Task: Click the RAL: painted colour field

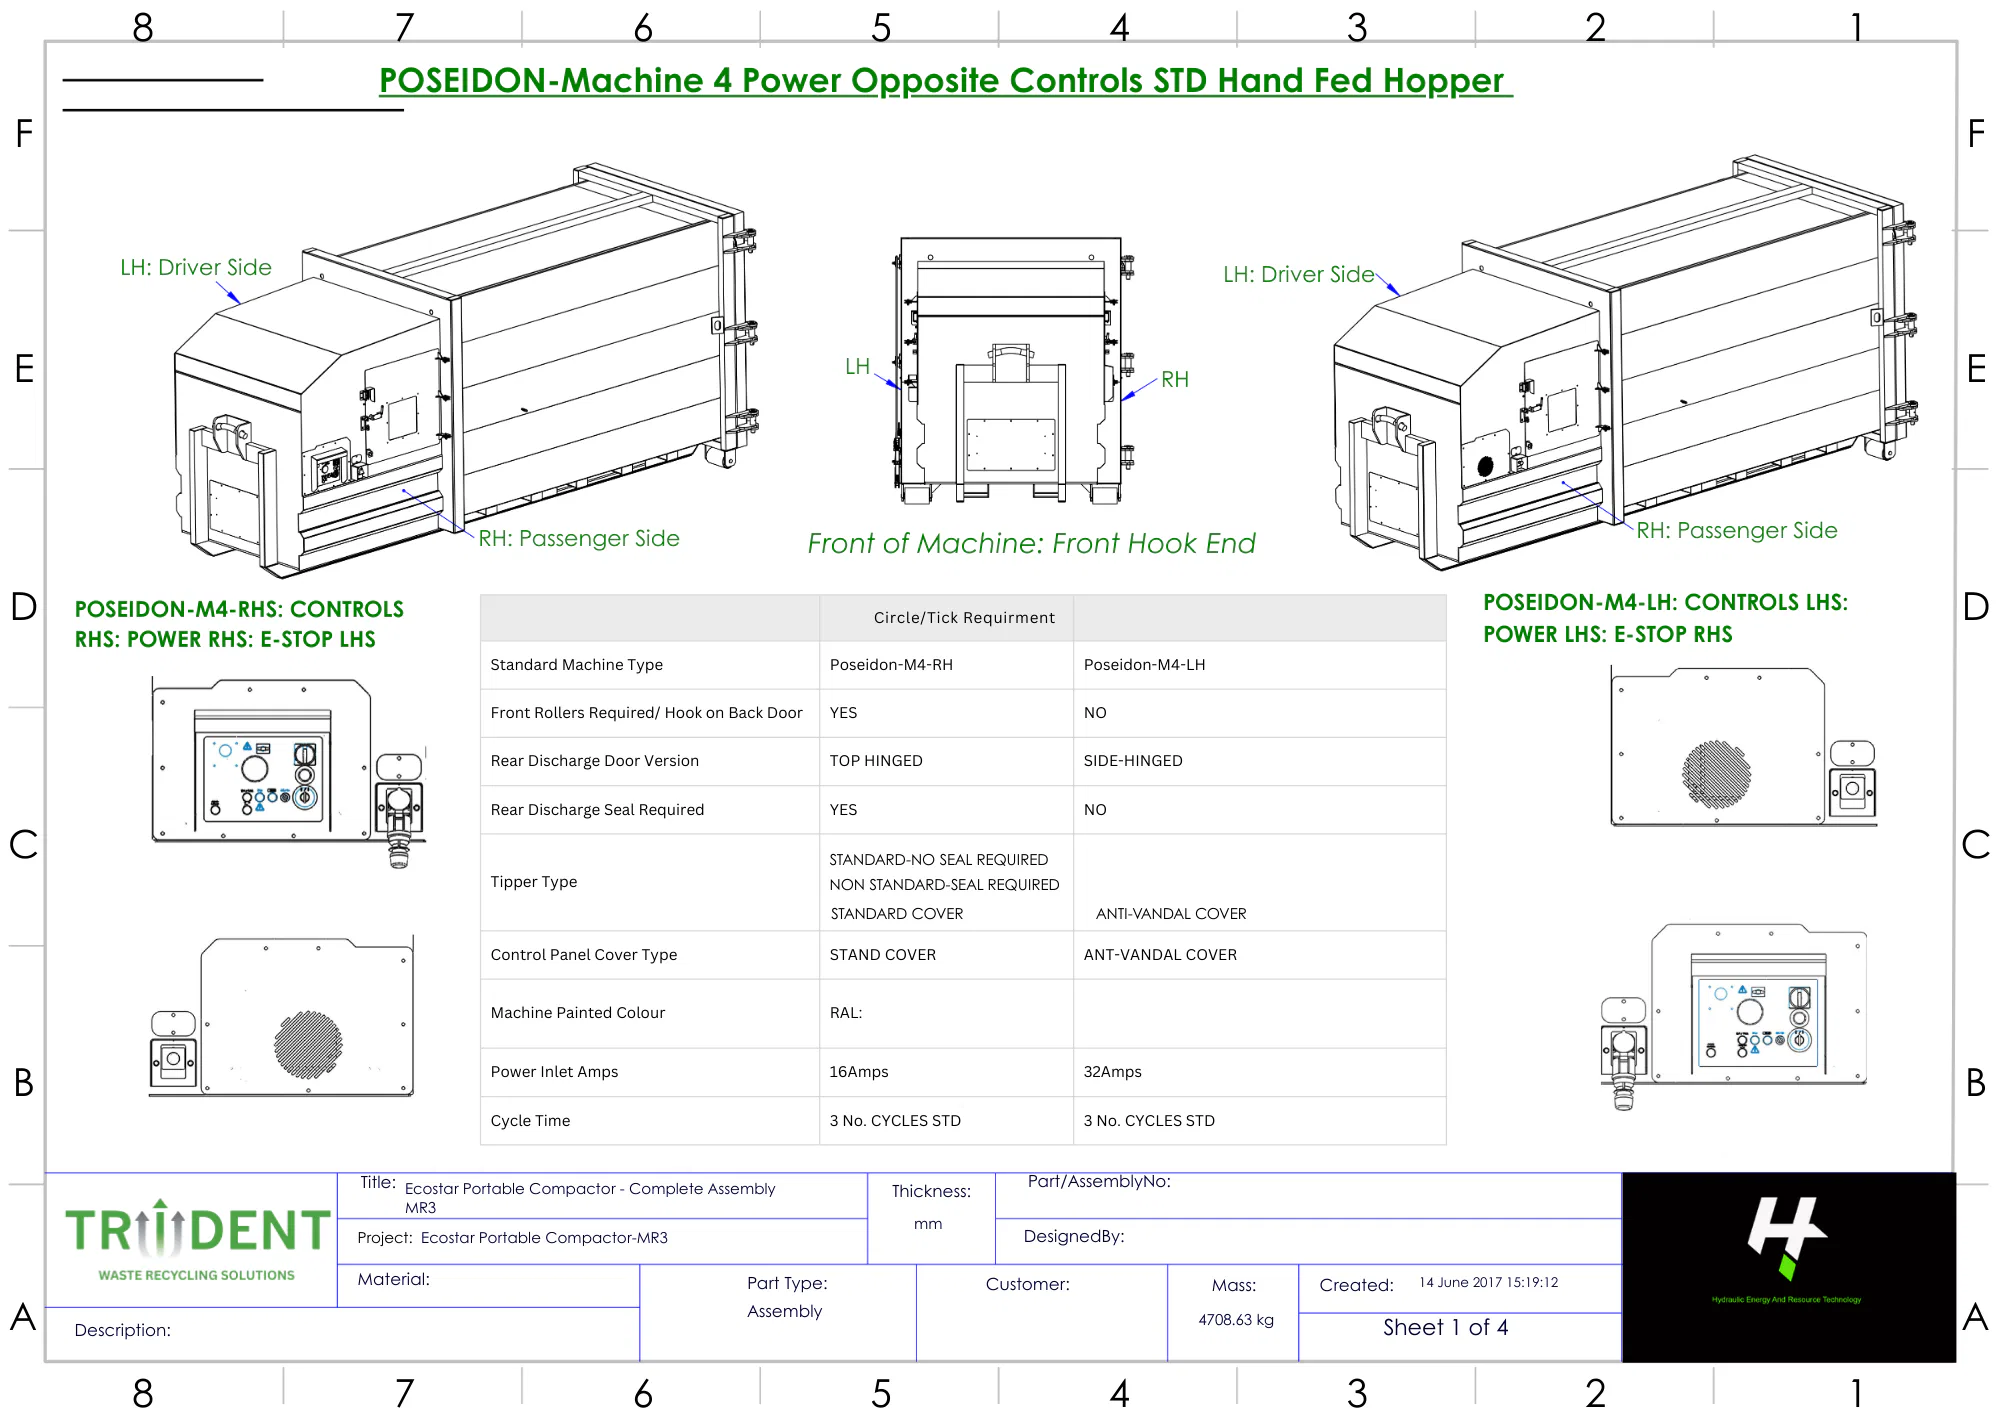Action: point(846,1013)
